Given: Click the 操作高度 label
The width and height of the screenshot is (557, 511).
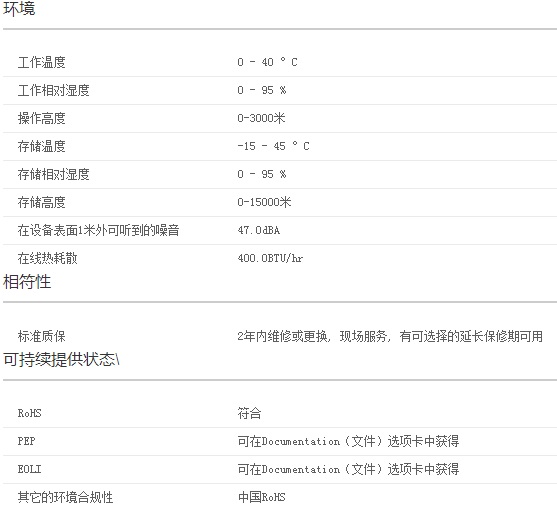Looking at the screenshot, I should click(42, 118).
